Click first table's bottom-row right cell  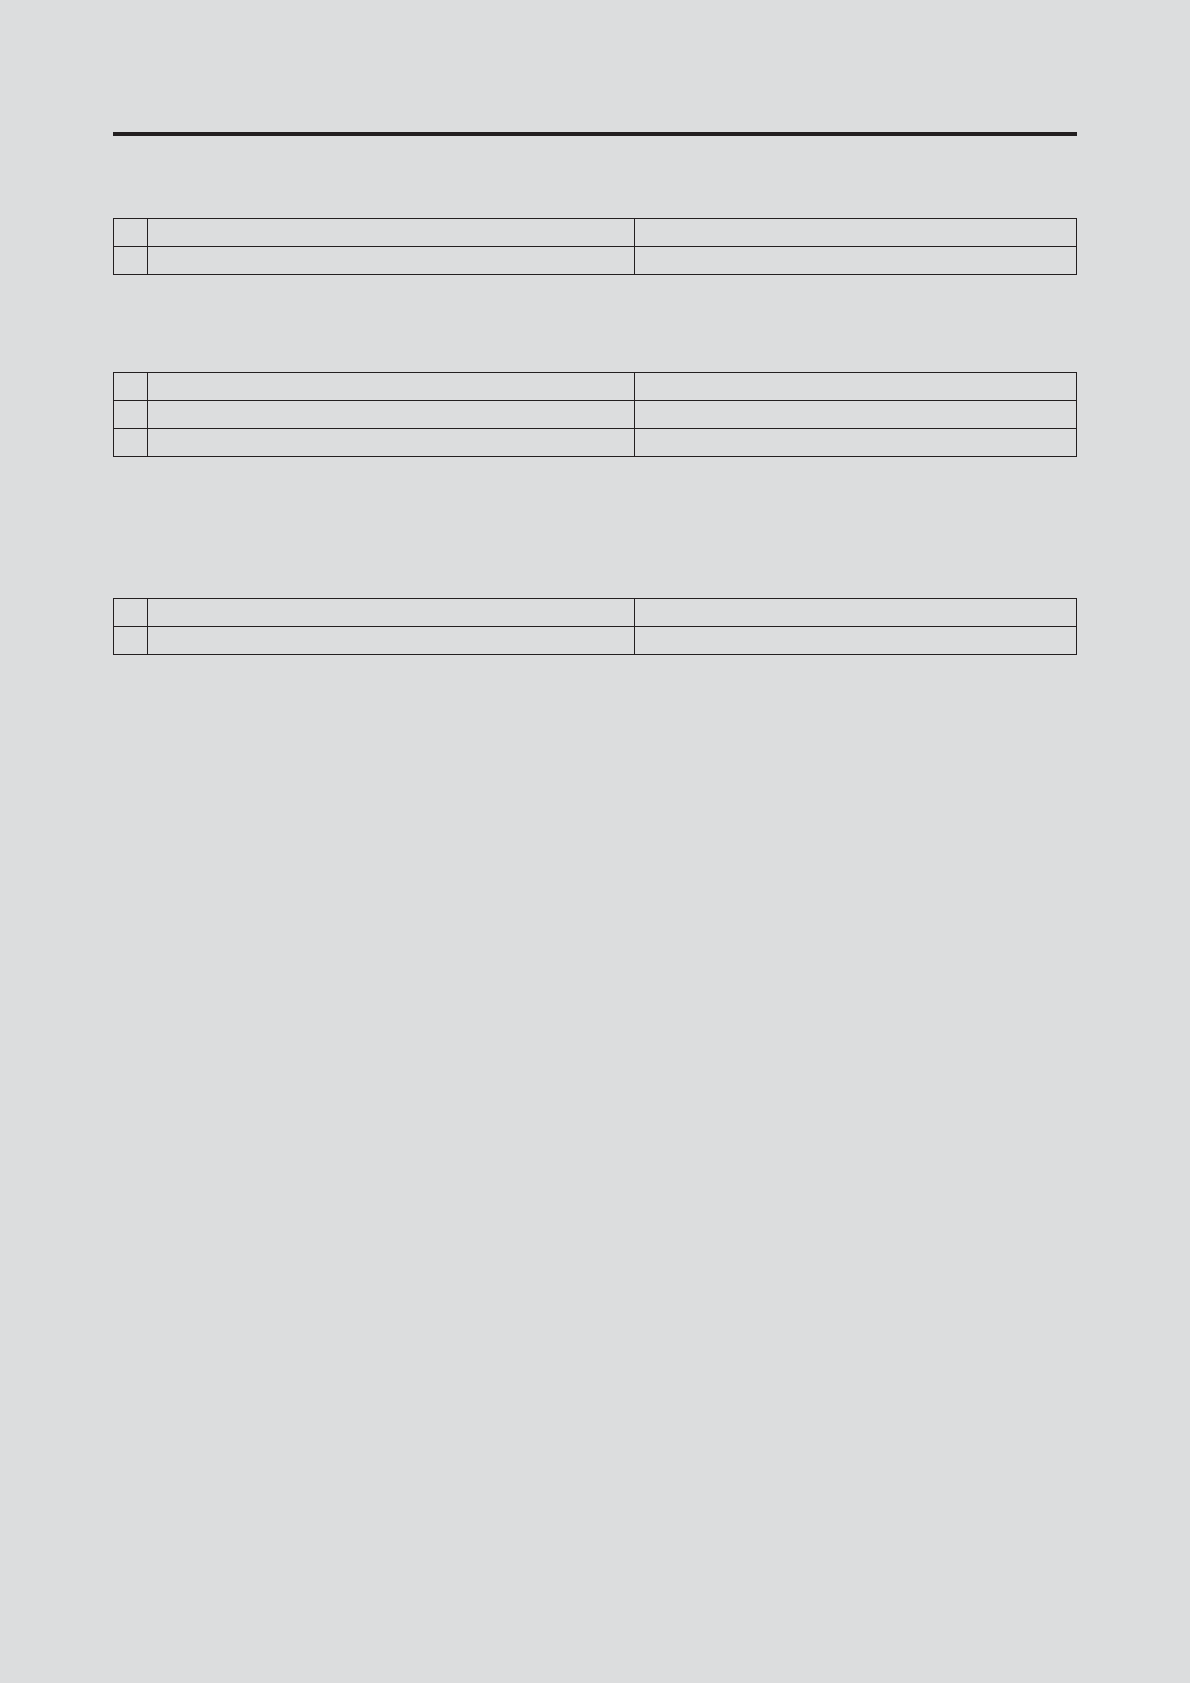tap(856, 260)
